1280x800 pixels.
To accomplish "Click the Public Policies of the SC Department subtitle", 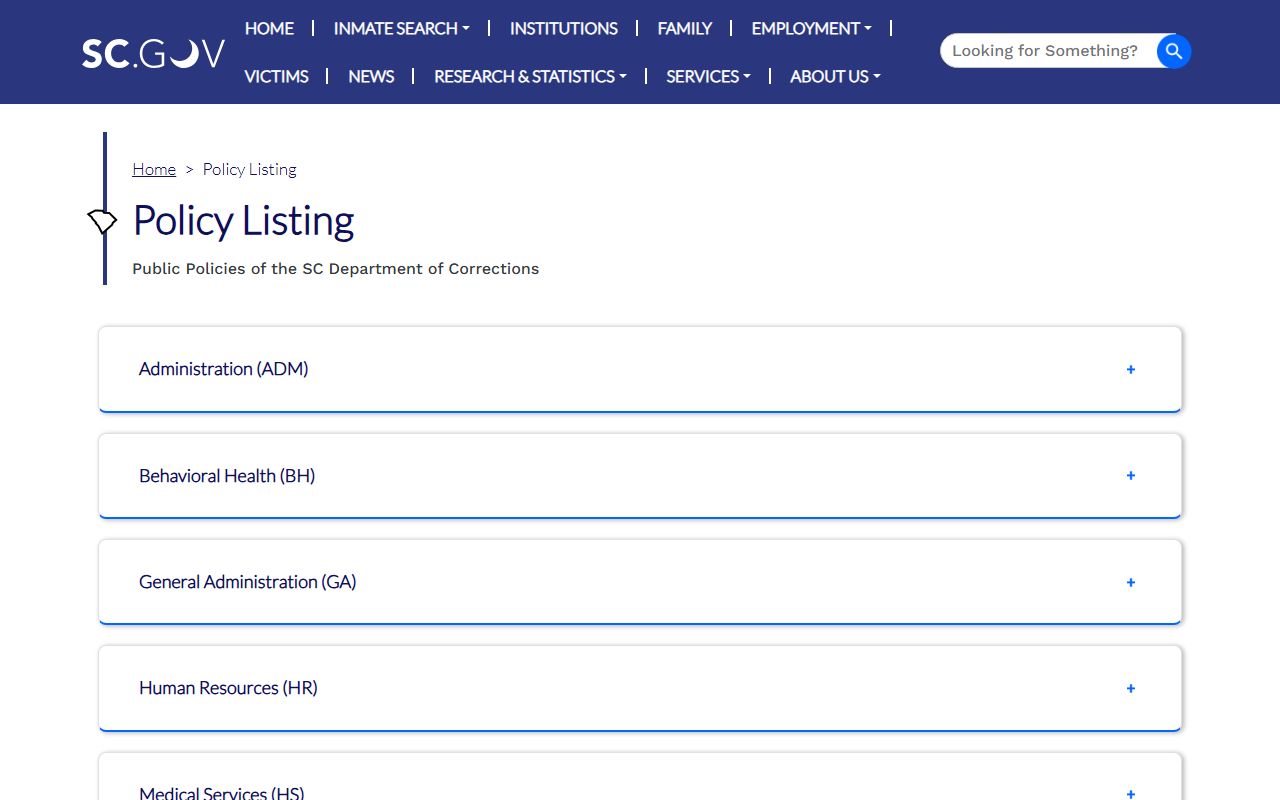I will 336,268.
